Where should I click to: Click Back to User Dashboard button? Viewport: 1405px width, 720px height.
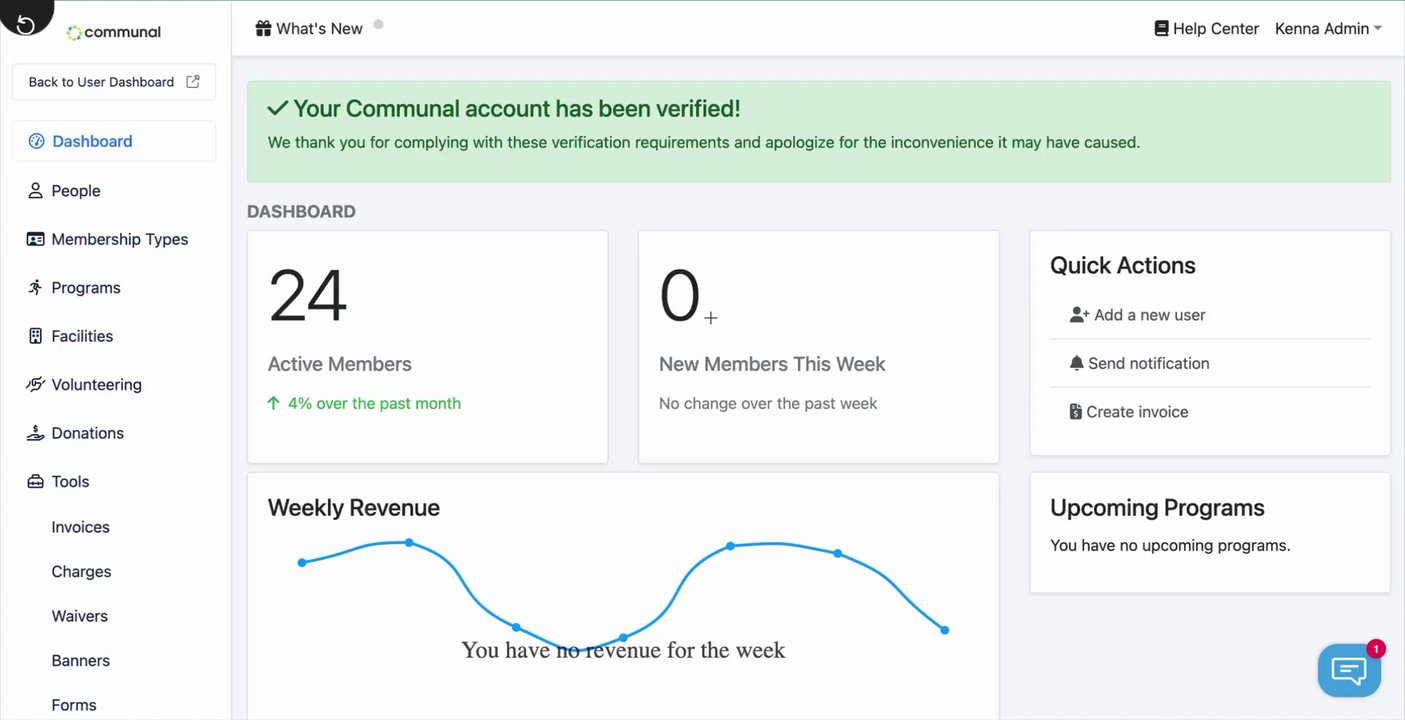point(114,82)
